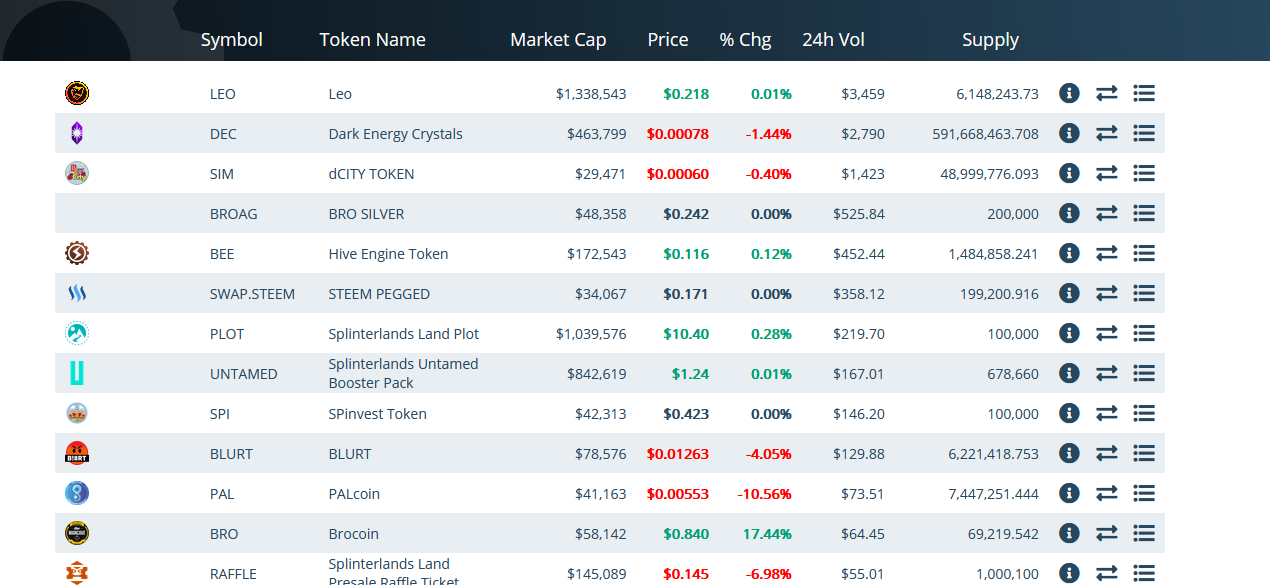Click Brocoin price $0.840
The image size is (1270, 585).
686,534
